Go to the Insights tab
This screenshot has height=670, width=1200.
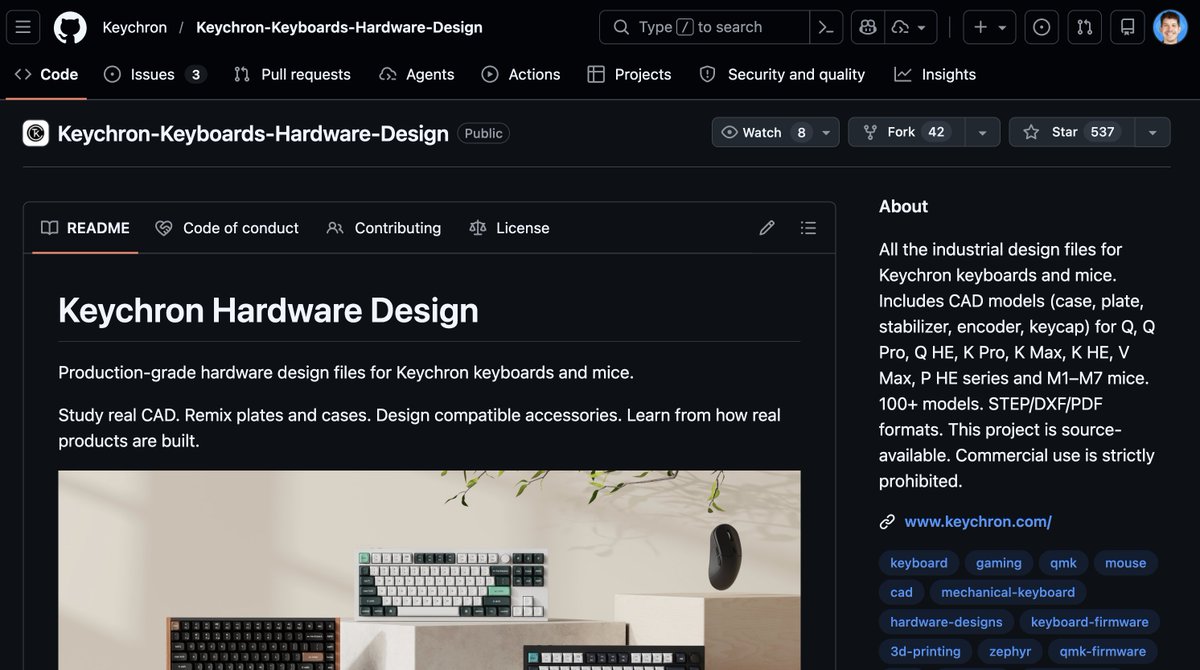click(x=935, y=74)
